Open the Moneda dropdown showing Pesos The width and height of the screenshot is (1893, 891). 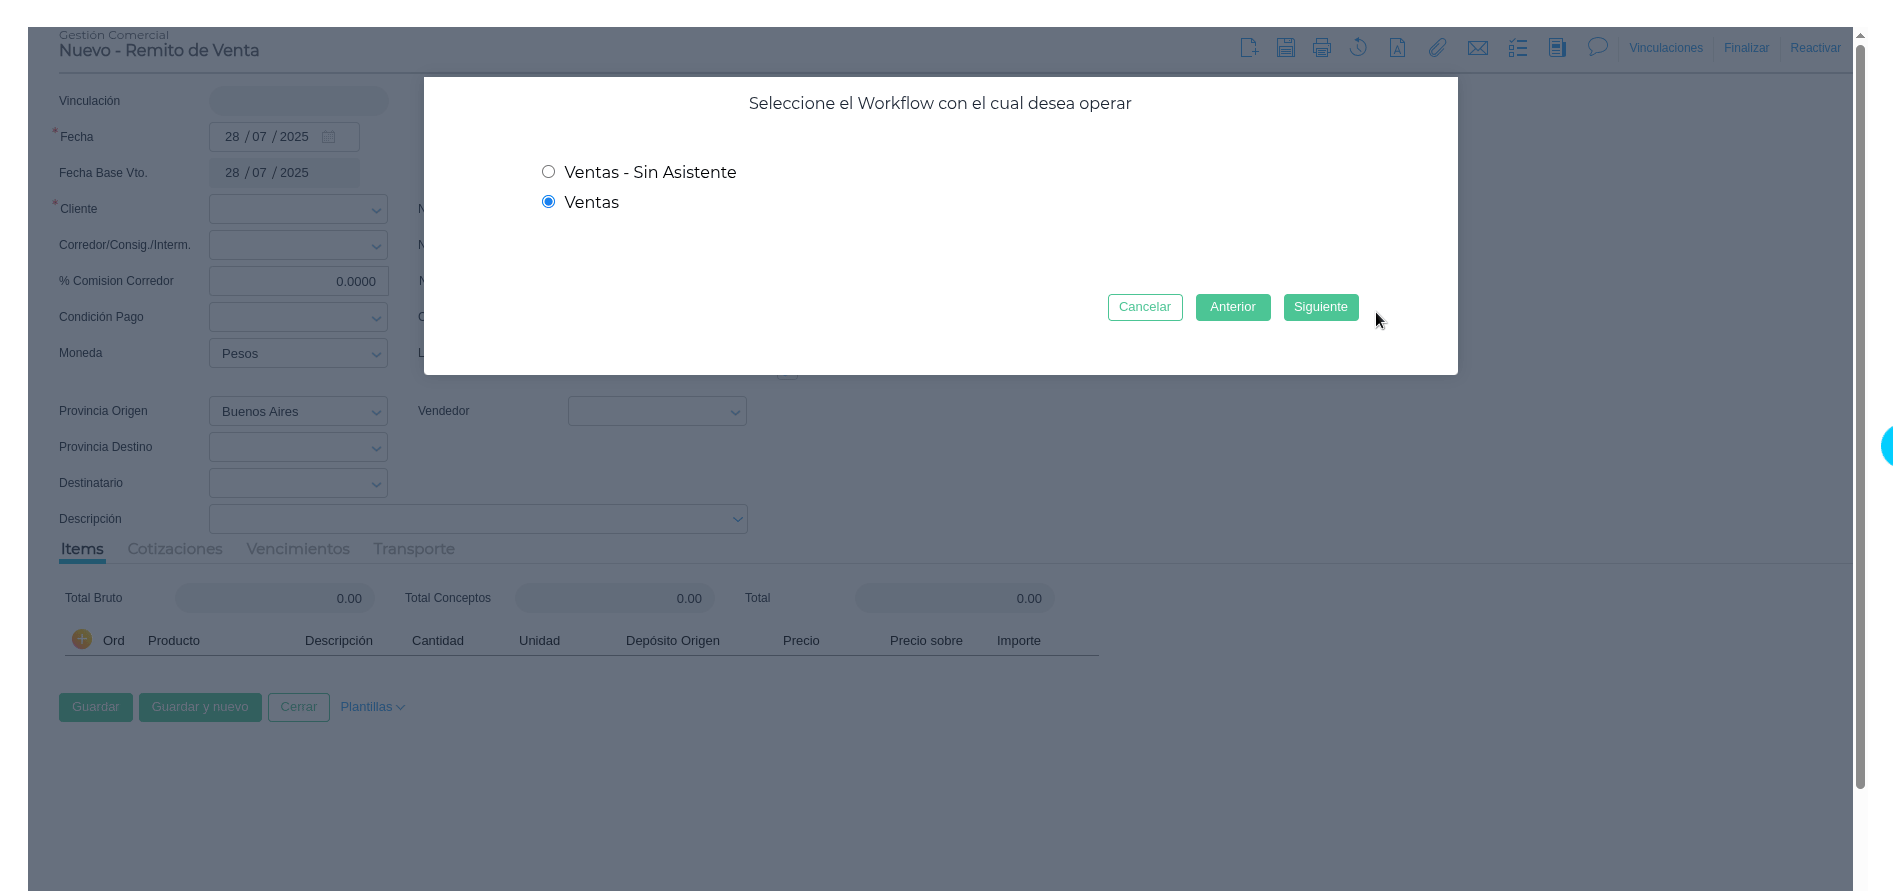click(x=298, y=353)
